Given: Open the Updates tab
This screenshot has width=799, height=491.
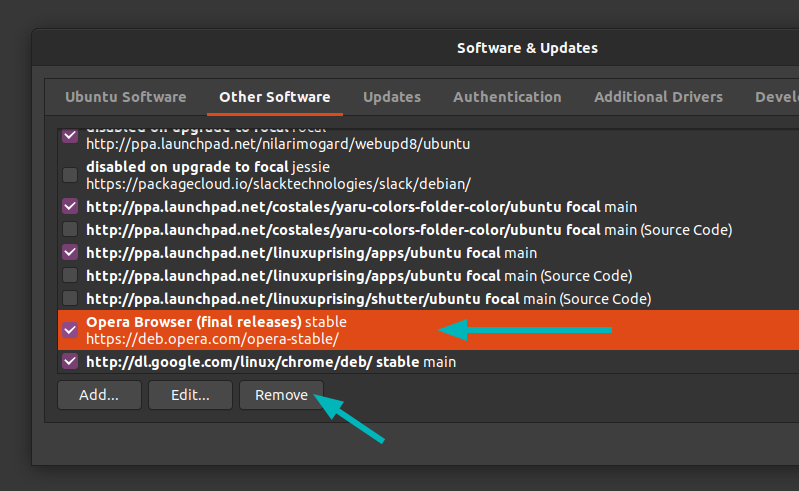Looking at the screenshot, I should [392, 97].
